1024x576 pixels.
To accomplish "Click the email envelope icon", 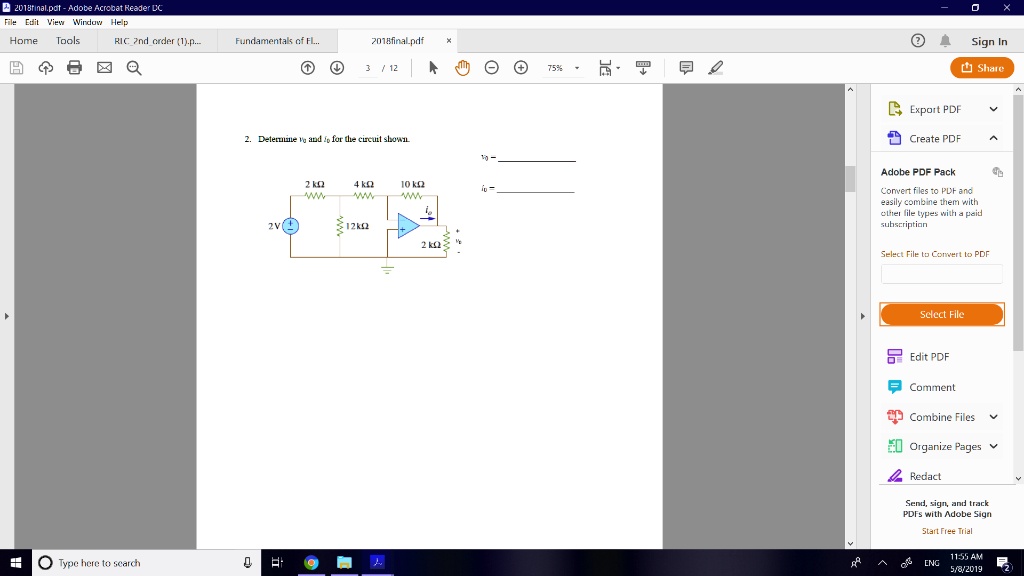I will (104, 68).
